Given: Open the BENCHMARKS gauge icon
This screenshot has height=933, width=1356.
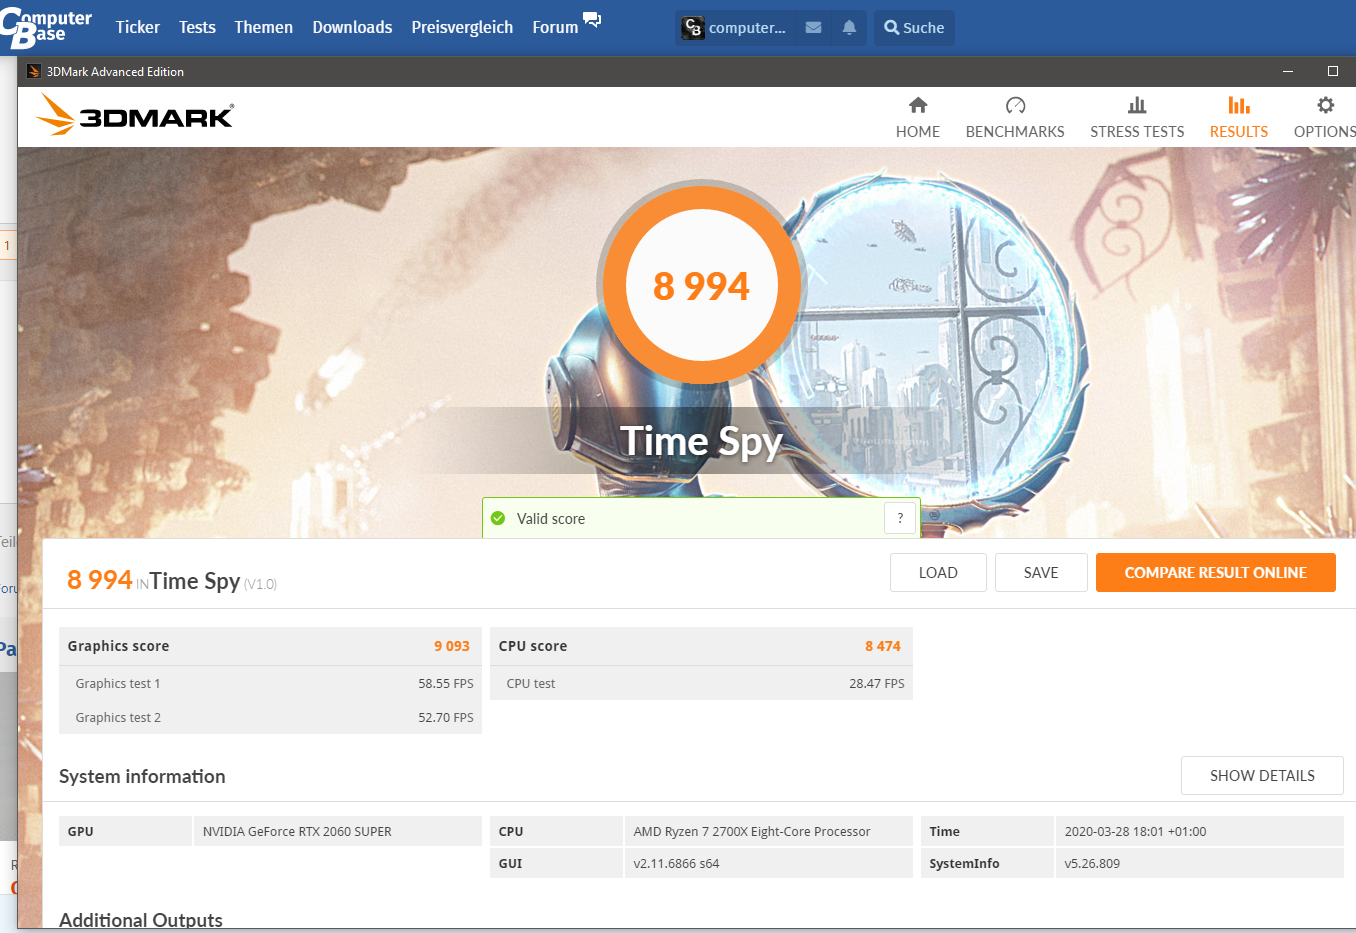Looking at the screenshot, I should click(1015, 105).
